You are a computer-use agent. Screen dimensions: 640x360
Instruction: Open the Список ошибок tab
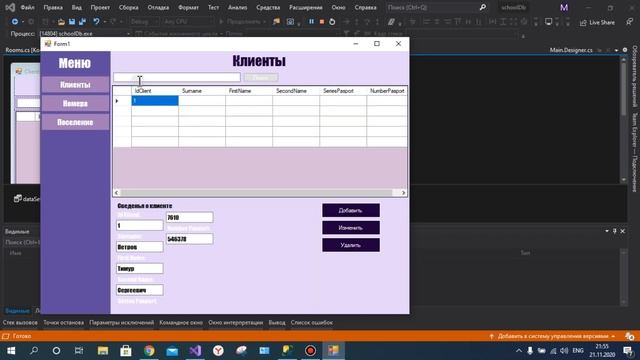(x=311, y=323)
